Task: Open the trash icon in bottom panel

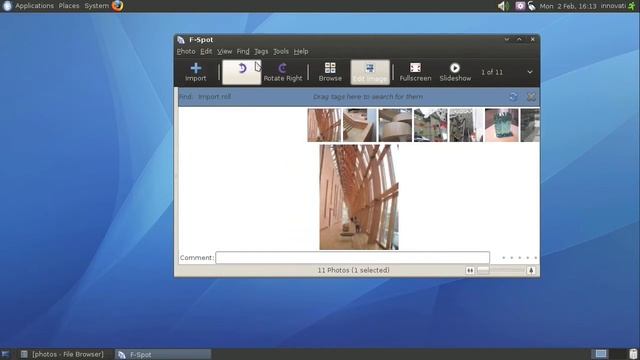Action: 633,354
